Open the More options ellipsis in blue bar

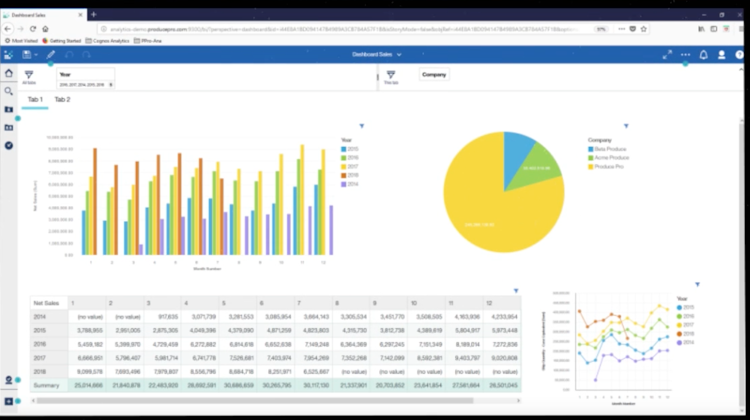(x=685, y=55)
